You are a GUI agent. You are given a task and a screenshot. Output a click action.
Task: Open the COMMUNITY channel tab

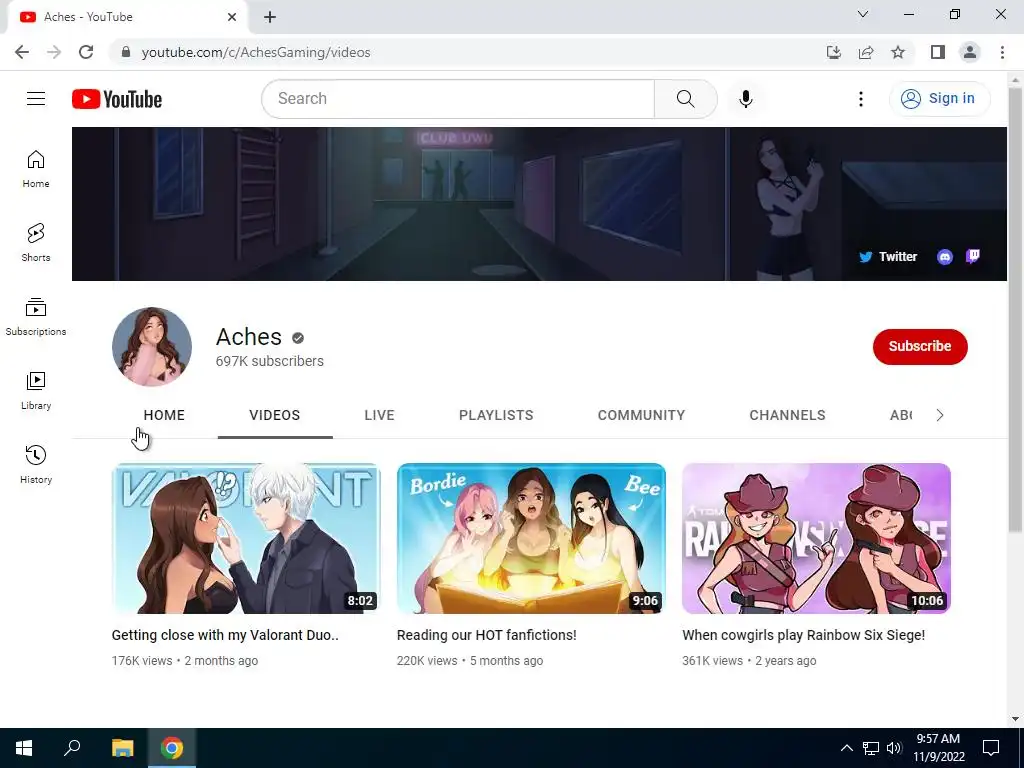[641, 415]
